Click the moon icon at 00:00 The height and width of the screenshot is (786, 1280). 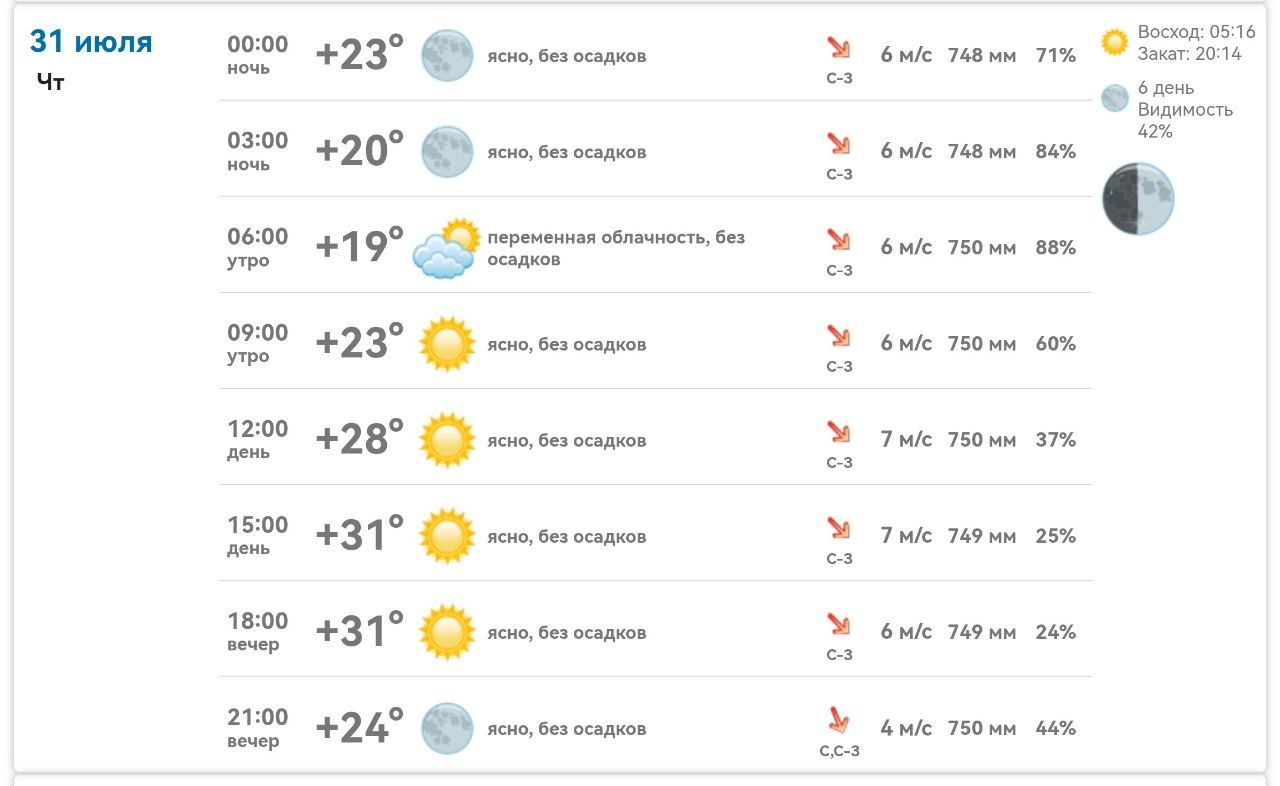(x=447, y=56)
